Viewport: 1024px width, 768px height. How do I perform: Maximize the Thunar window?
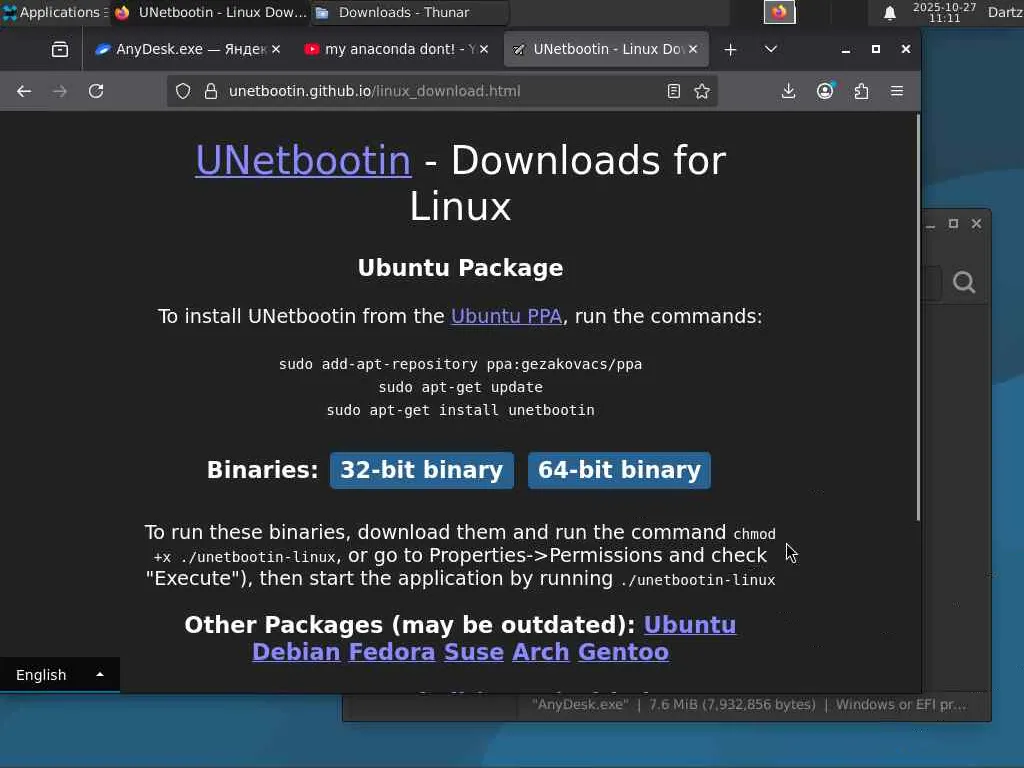953,223
